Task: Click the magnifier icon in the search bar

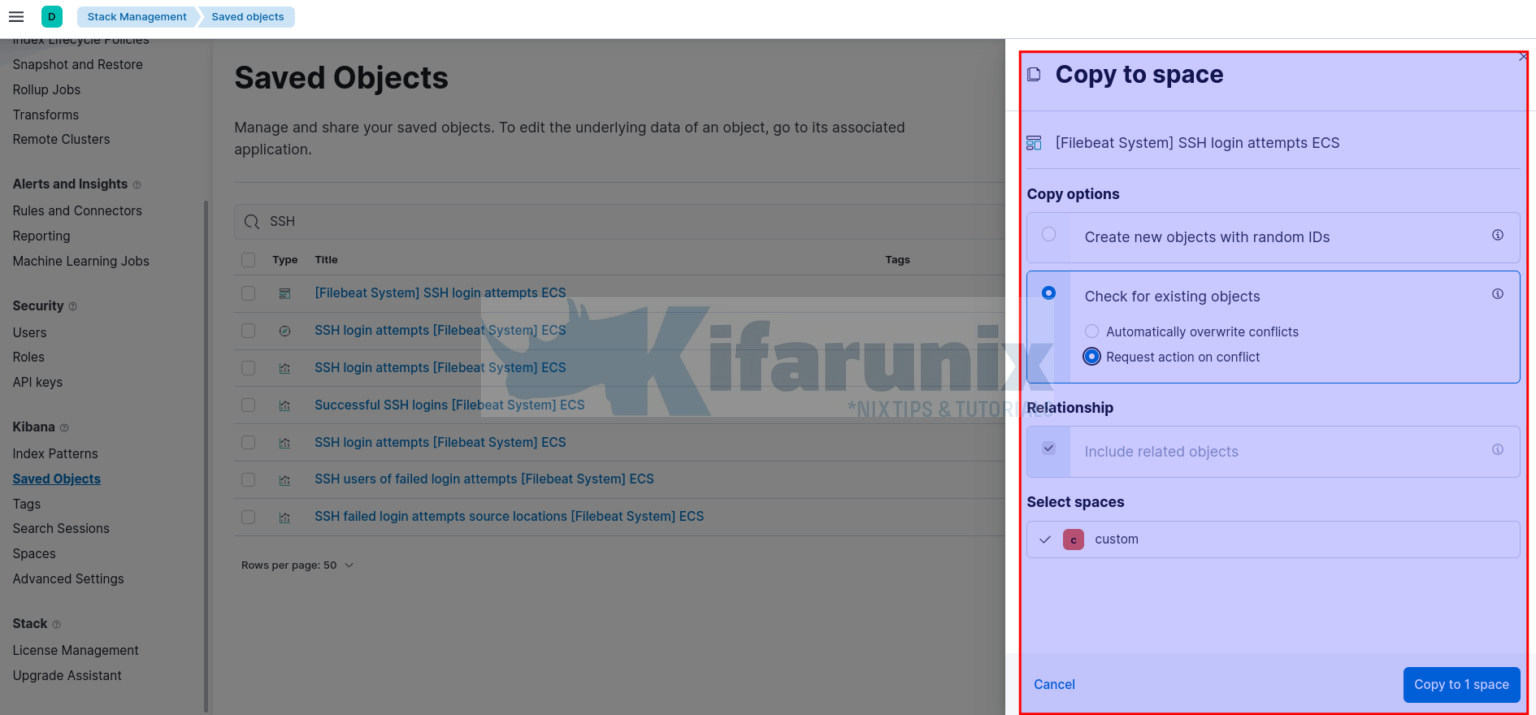Action: 250,220
